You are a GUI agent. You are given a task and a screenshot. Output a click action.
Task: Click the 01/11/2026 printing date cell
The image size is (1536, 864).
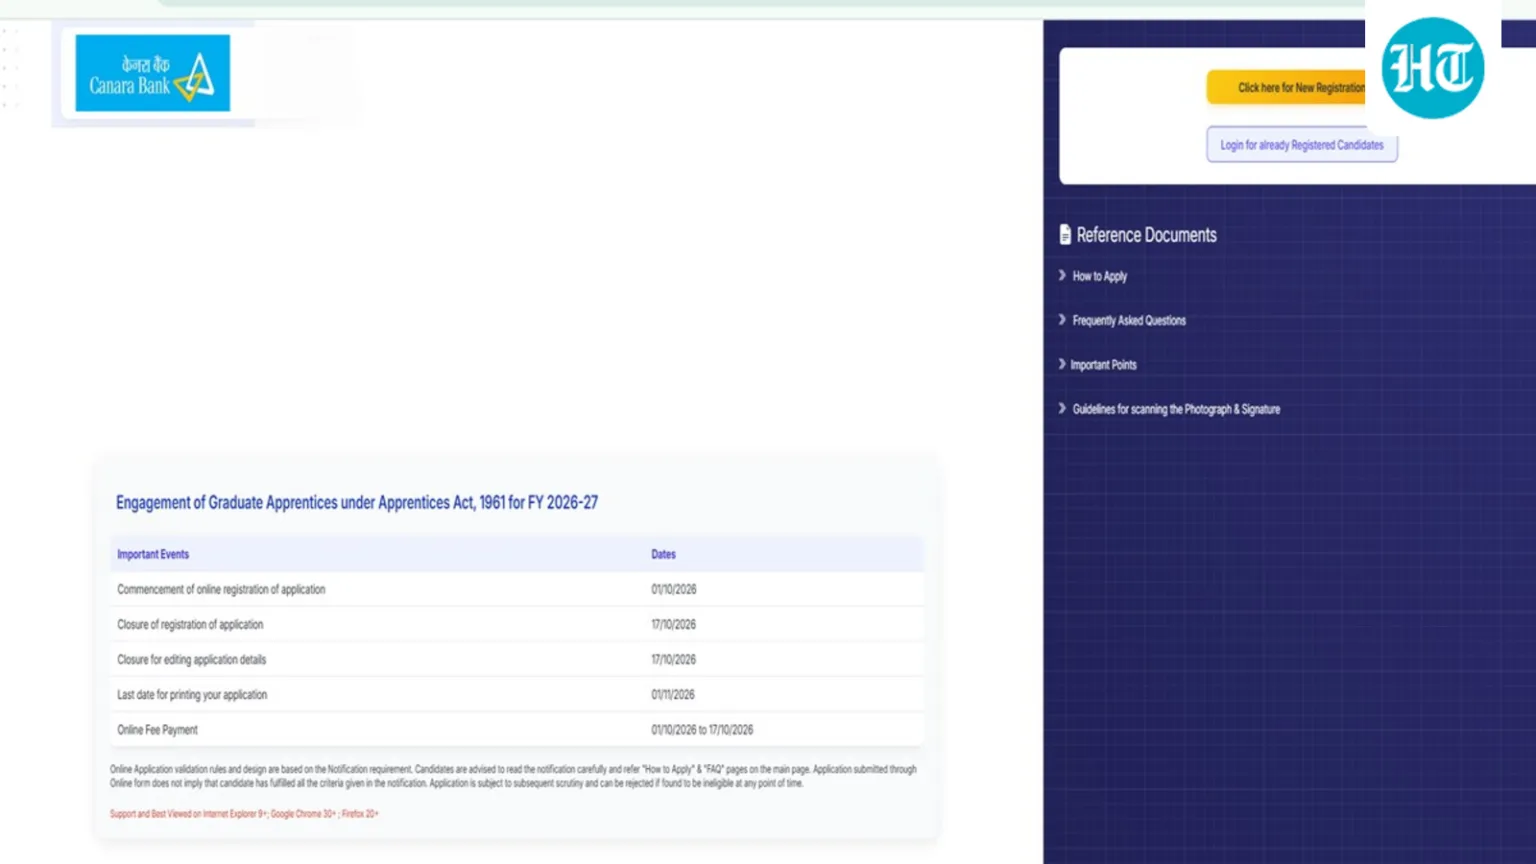pos(673,695)
